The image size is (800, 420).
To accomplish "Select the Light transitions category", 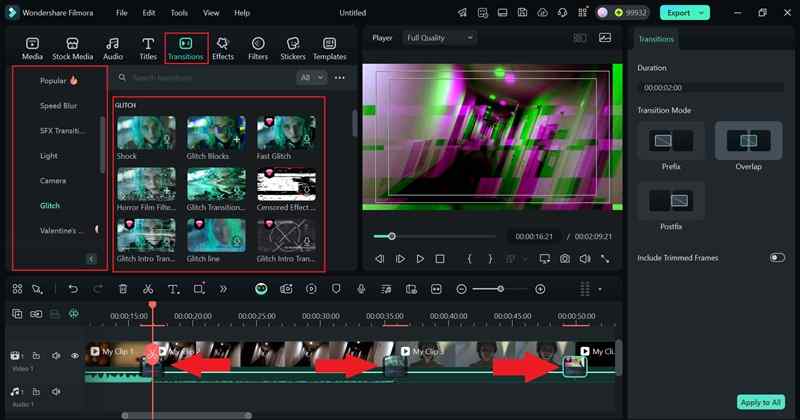I will [48, 156].
